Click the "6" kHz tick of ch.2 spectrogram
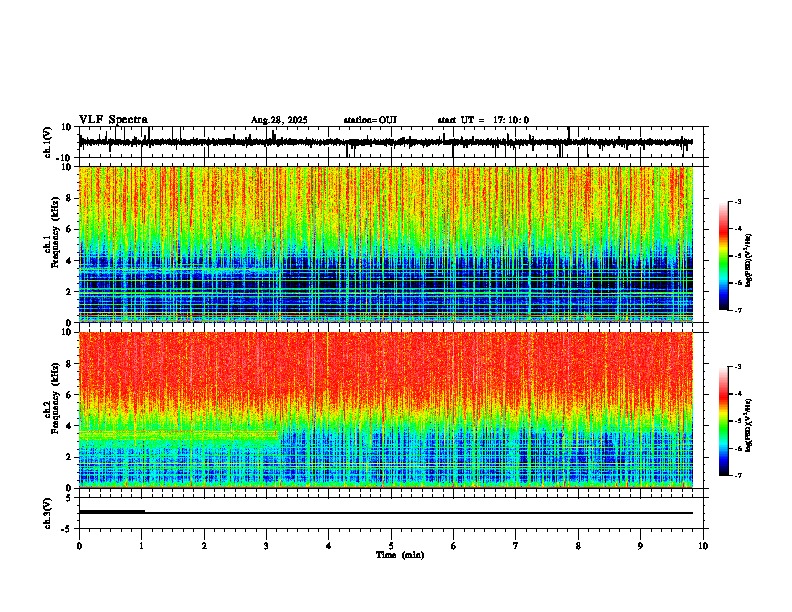792x612 pixels. pyautogui.click(x=69, y=395)
